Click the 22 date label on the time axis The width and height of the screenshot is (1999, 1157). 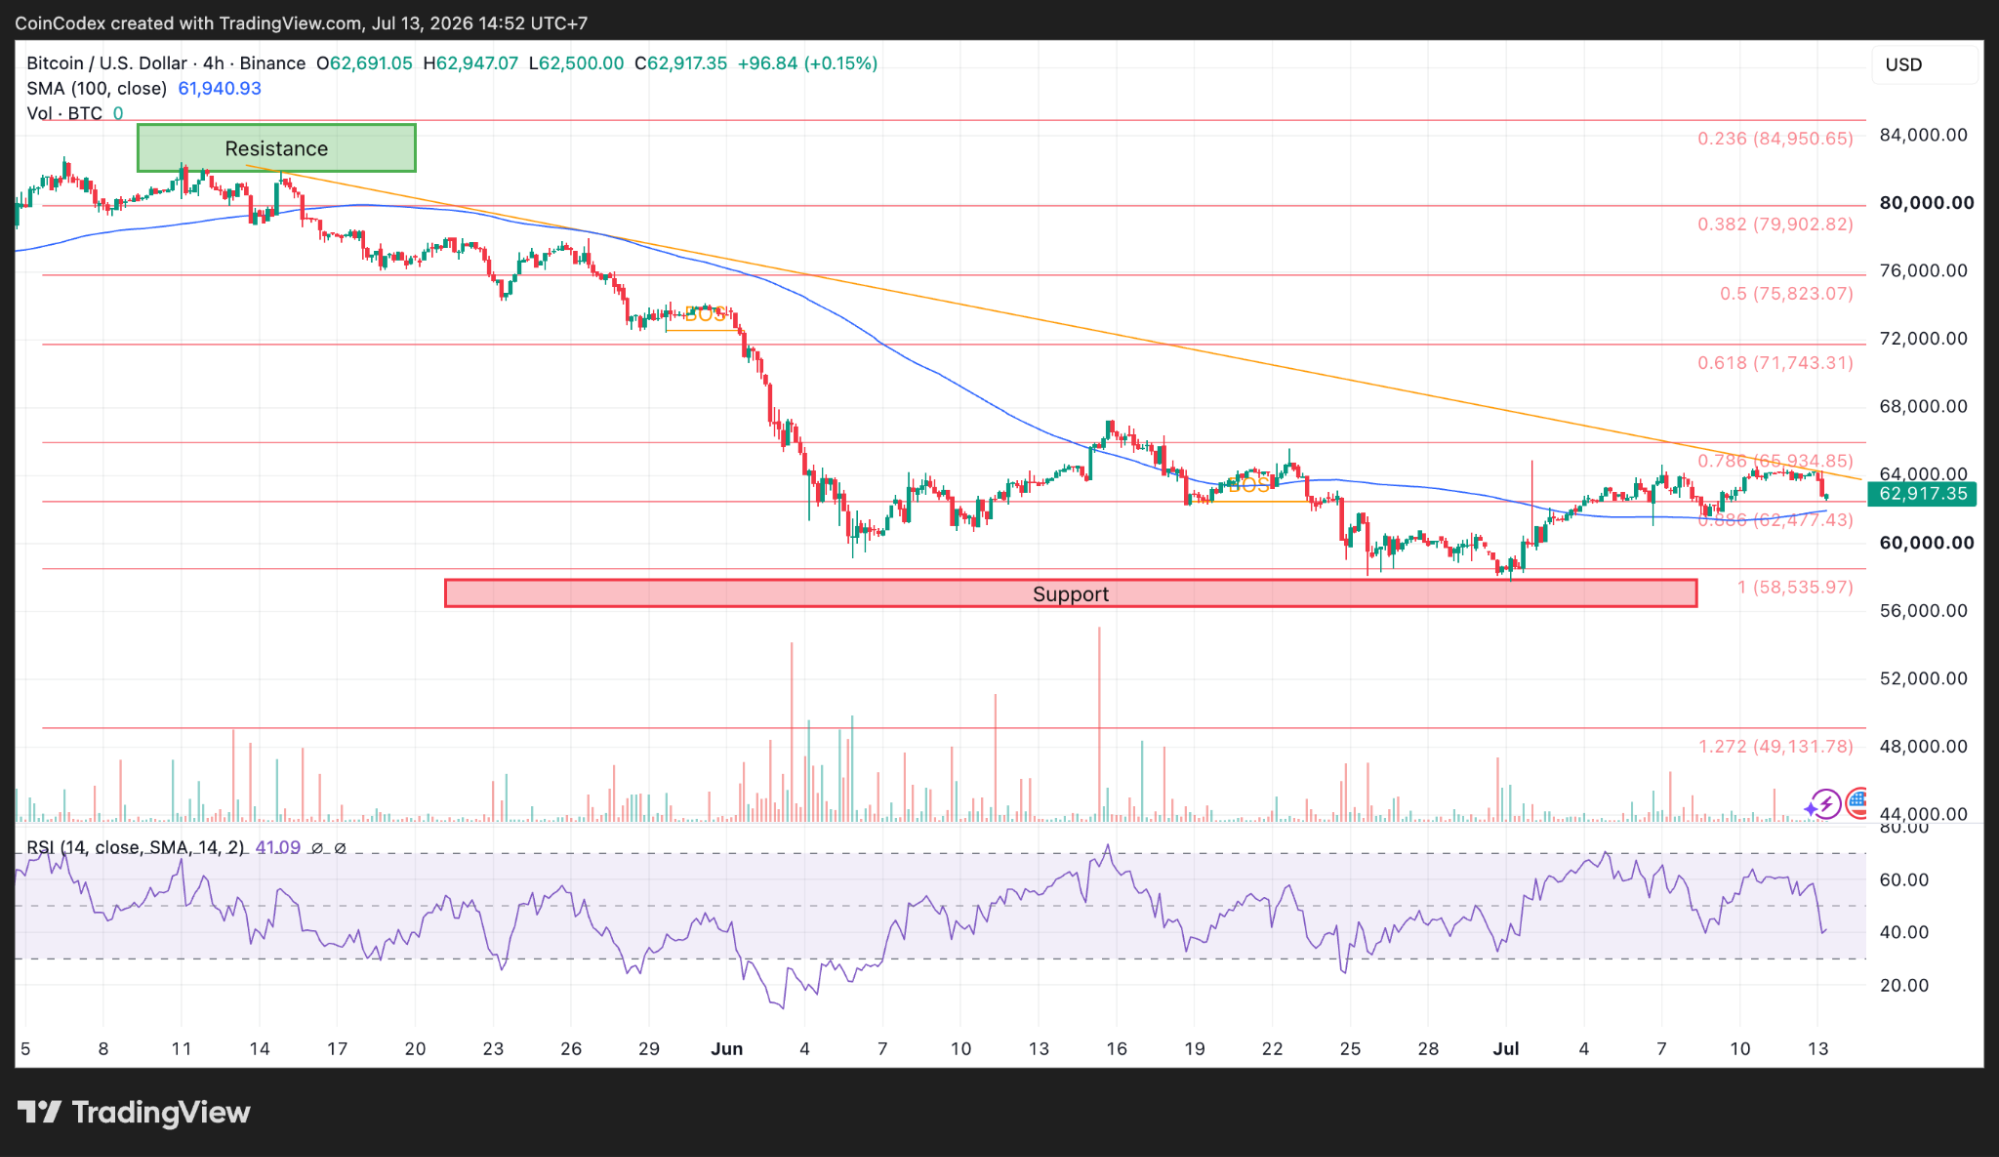click(x=1272, y=1049)
